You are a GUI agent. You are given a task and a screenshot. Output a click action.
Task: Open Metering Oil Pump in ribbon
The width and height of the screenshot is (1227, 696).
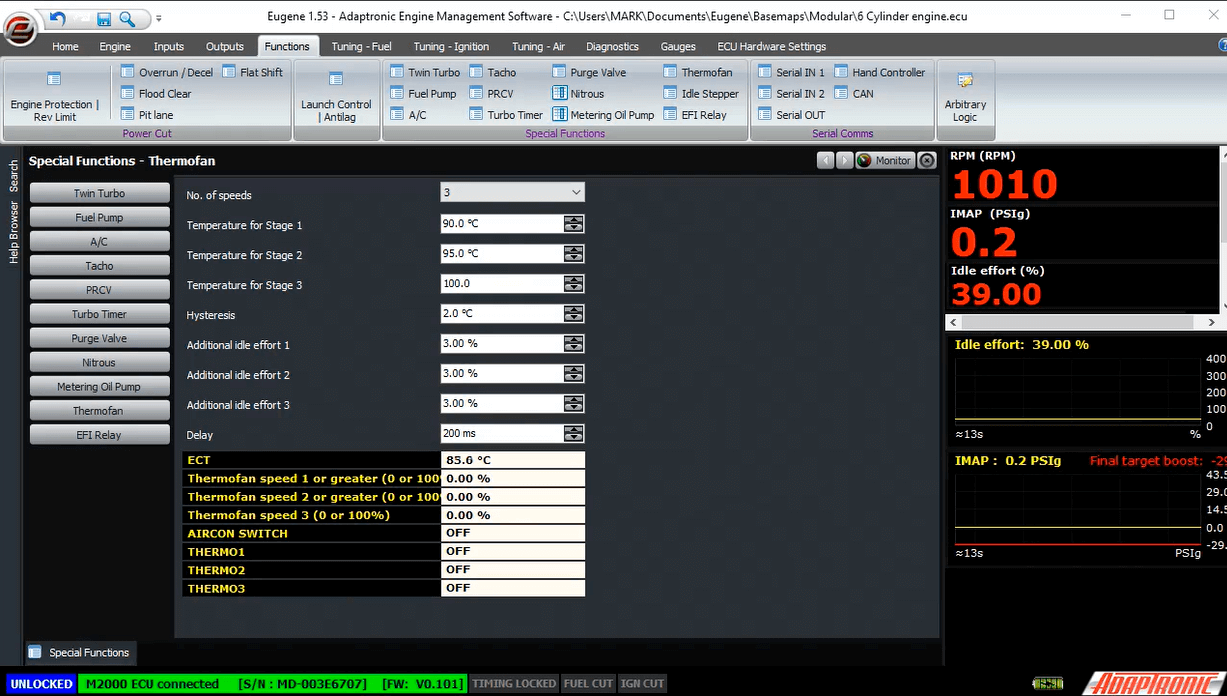pyautogui.click(x=603, y=115)
